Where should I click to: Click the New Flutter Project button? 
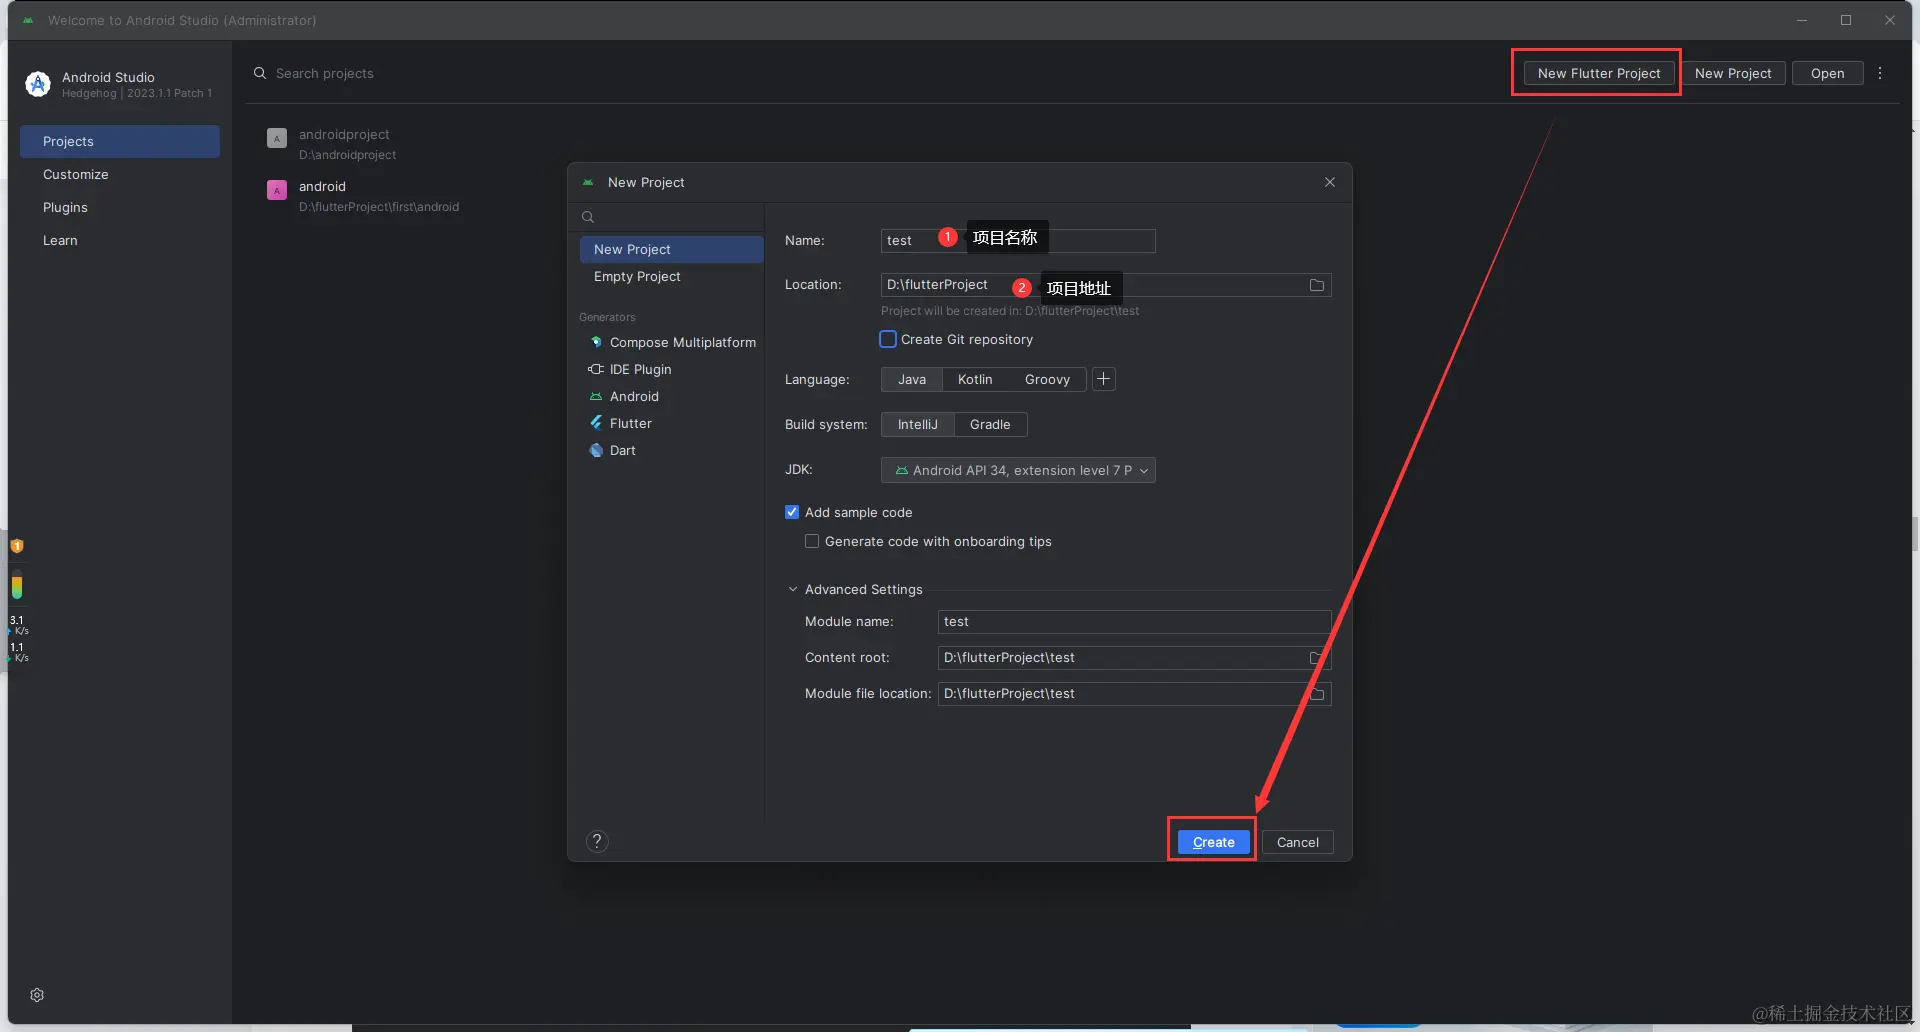pos(1599,73)
